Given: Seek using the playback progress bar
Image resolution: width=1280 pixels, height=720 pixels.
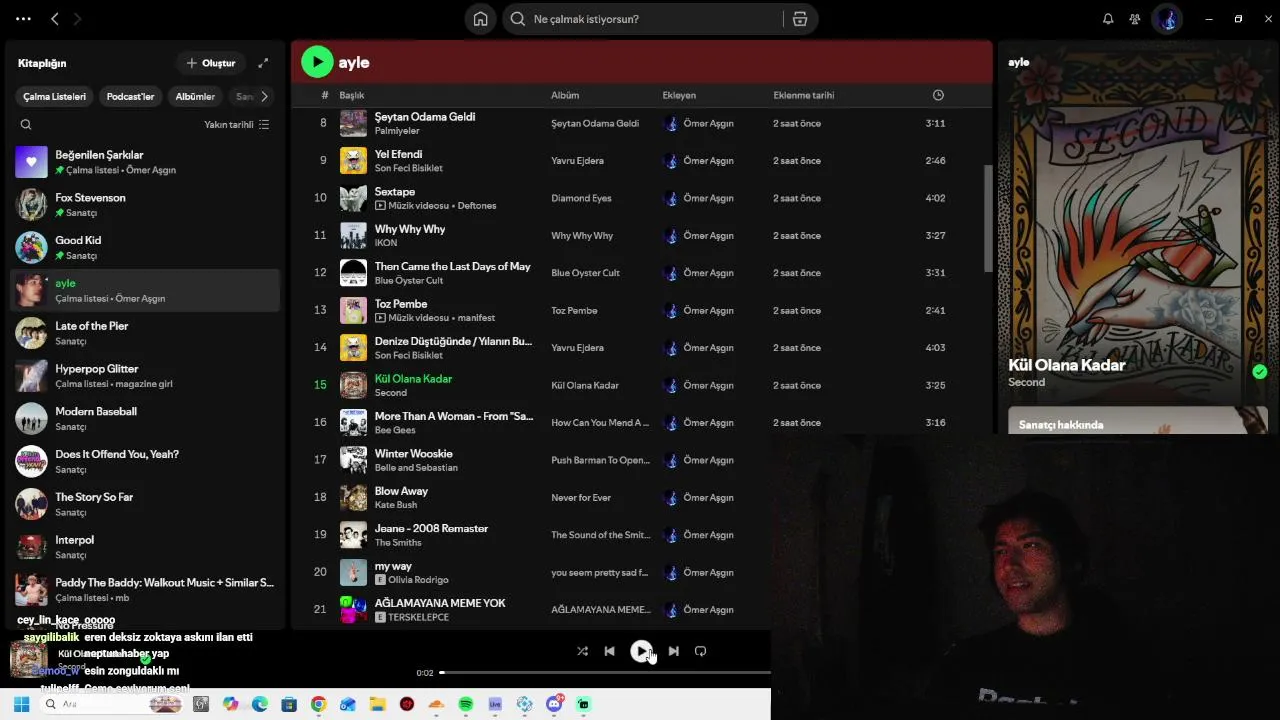Looking at the screenshot, I should pos(604,673).
